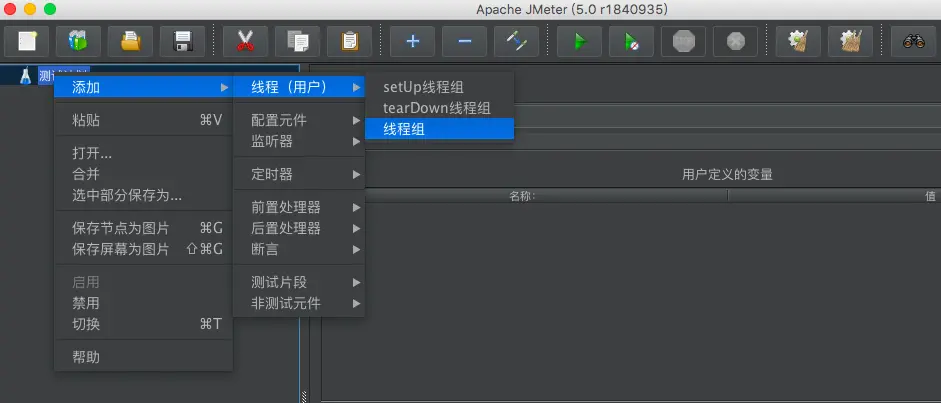Expand the 前置处理器 submenu

click(x=299, y=207)
